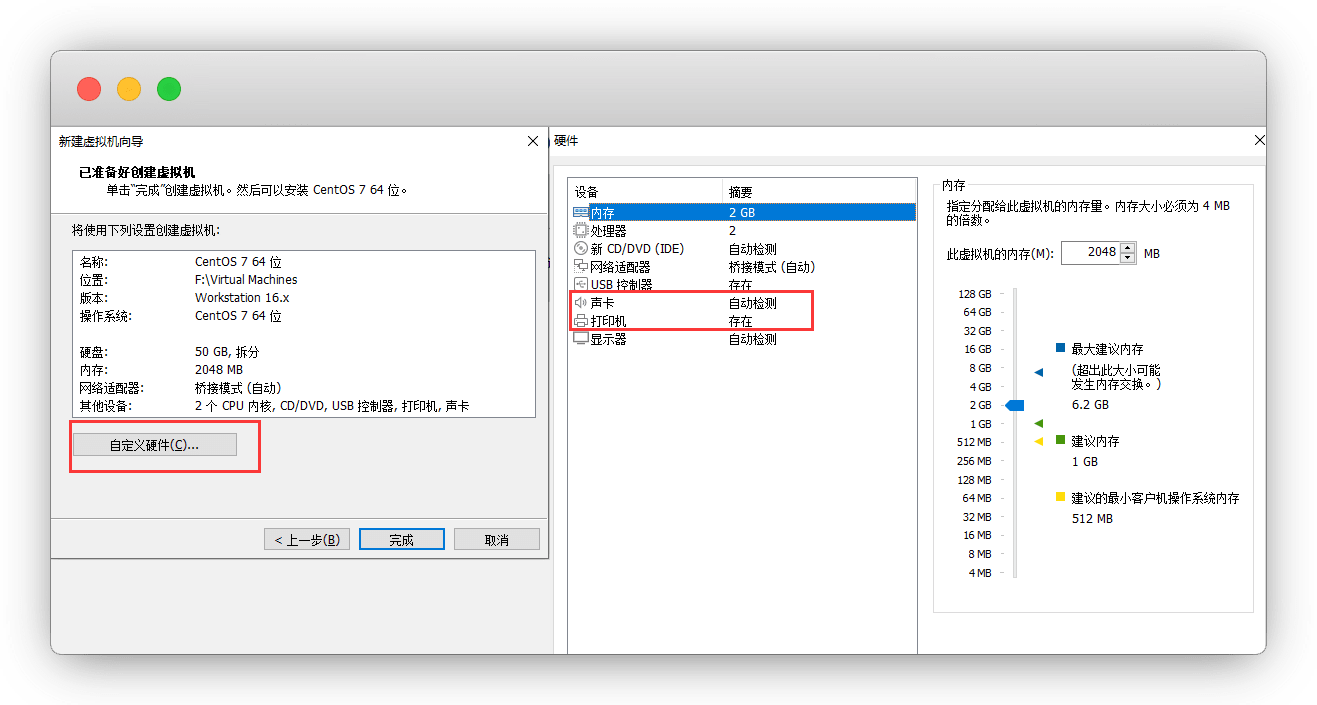Click the 设备 column header
Viewport: 1317px width, 705px height.
click(645, 191)
